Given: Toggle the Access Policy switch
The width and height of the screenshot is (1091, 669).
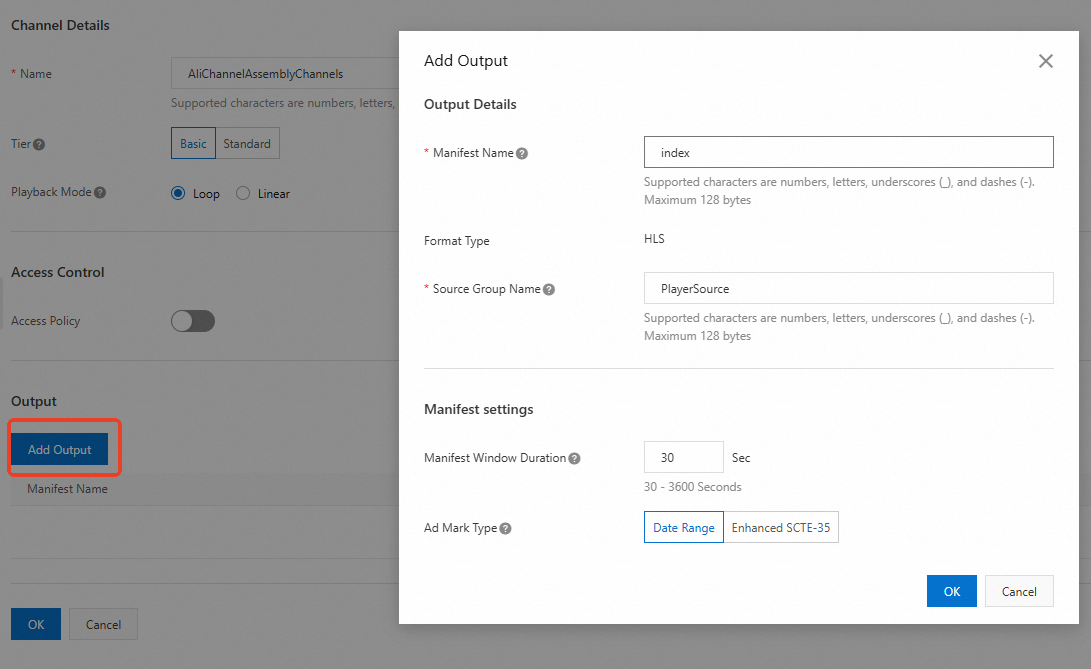Looking at the screenshot, I should coord(193,321).
